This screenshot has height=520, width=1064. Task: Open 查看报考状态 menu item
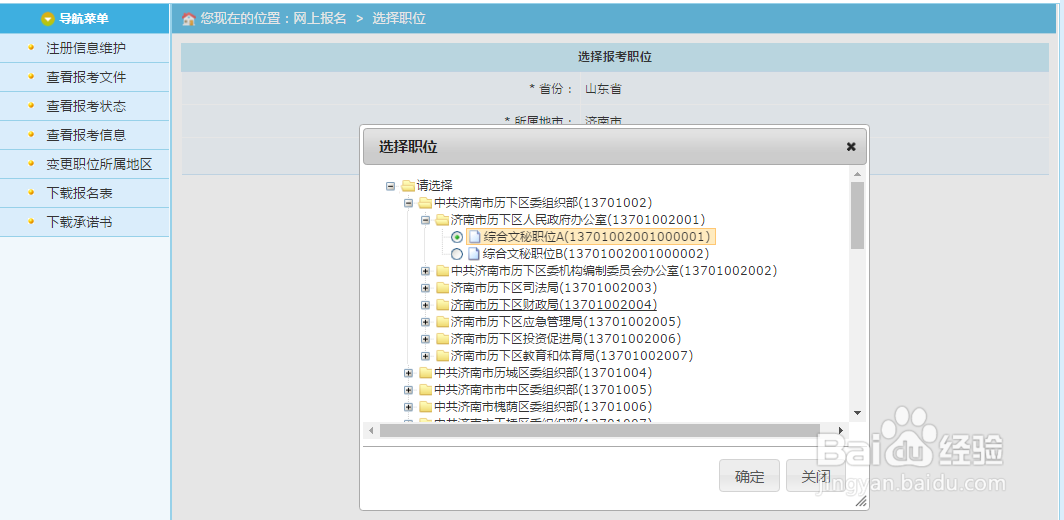click(84, 107)
